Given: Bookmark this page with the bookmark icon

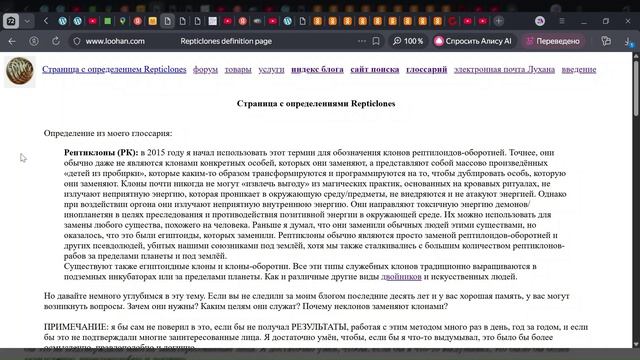Looking at the screenshot, I should coord(376,41).
